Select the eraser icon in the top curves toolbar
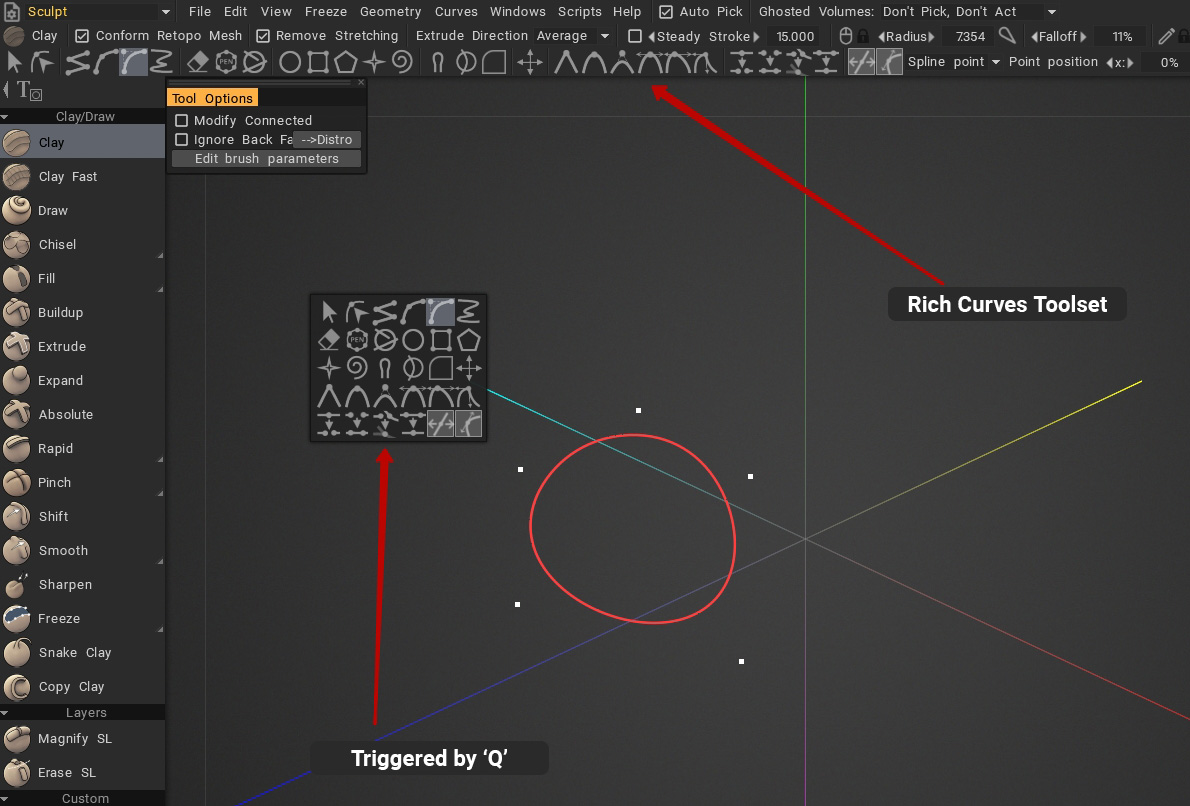This screenshot has width=1190, height=806. point(198,63)
